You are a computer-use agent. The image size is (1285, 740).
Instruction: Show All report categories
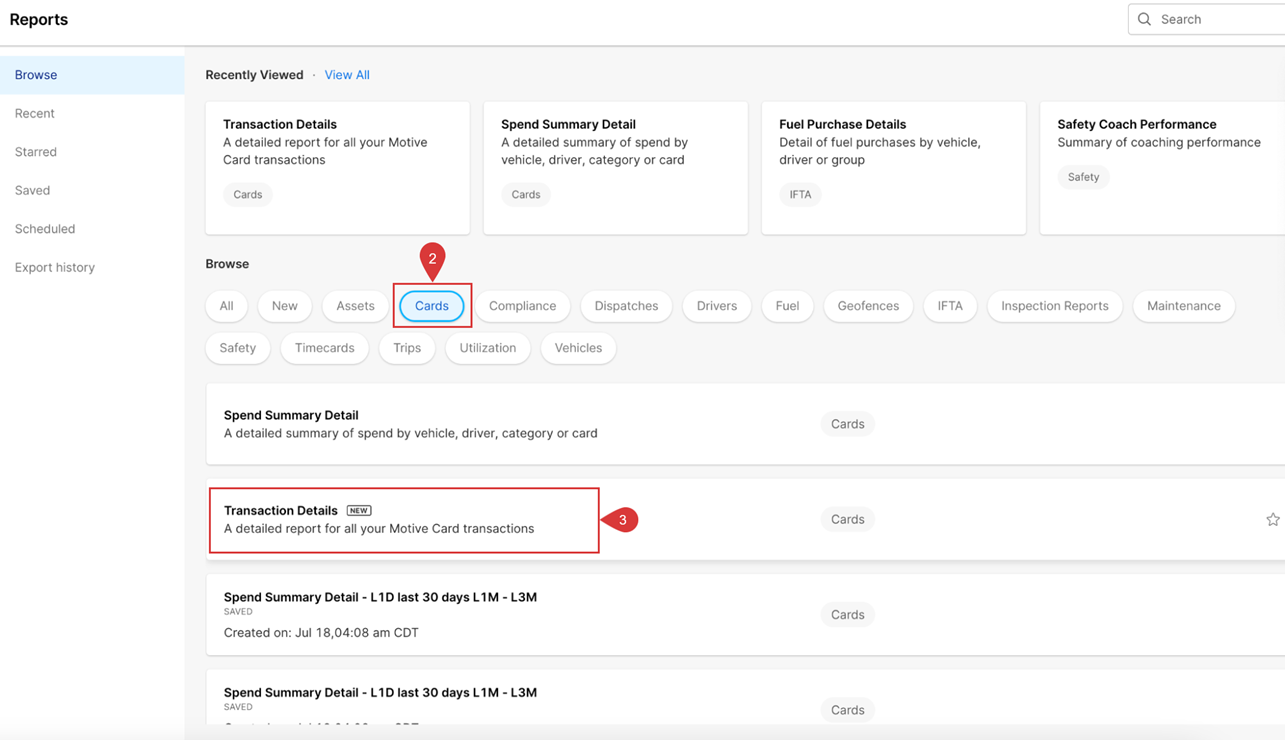point(227,306)
